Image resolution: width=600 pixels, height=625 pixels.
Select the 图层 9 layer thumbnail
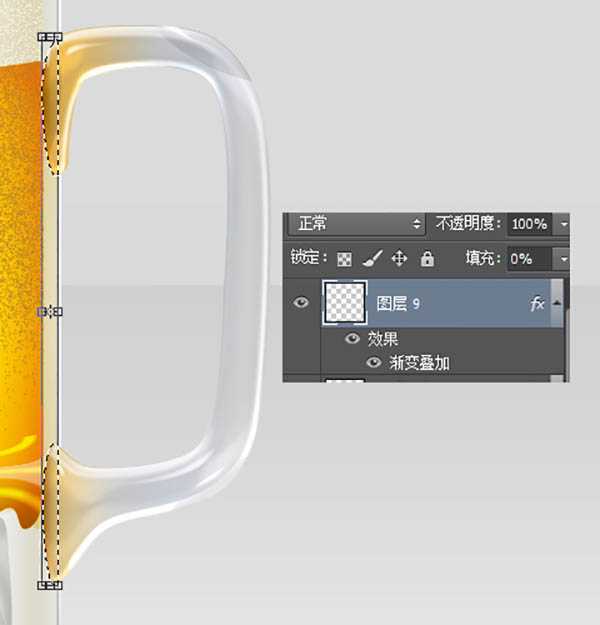point(345,303)
